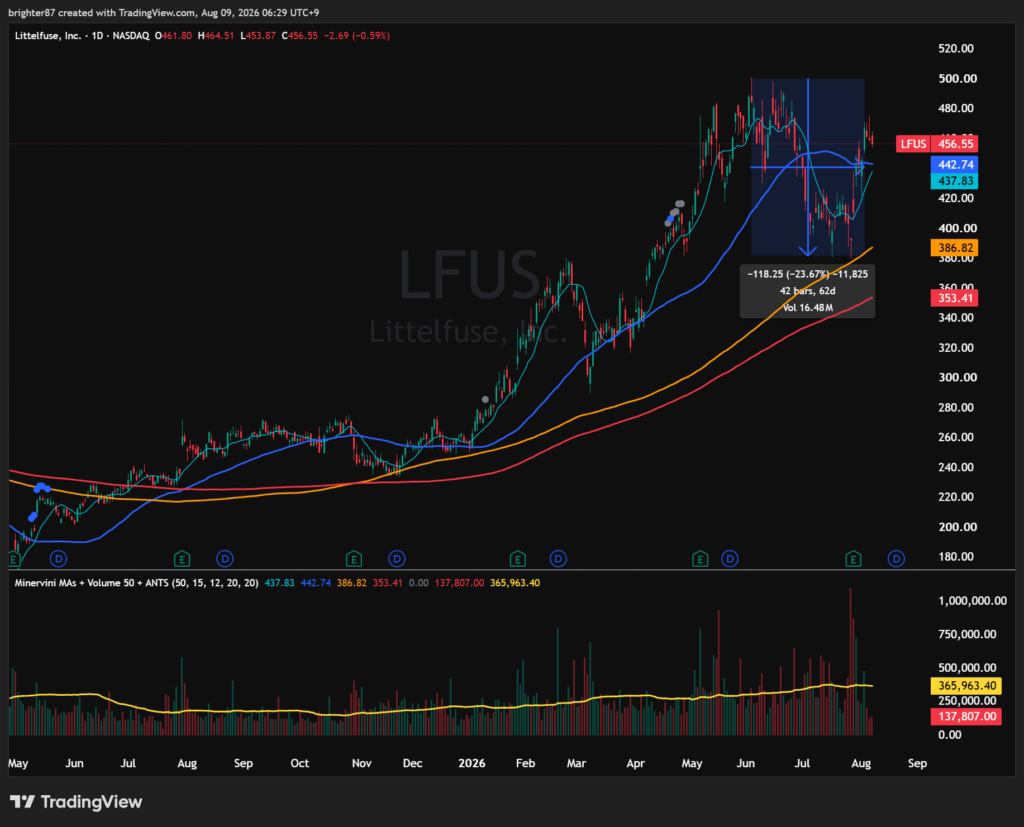This screenshot has height=827, width=1024.
Task: Click the 500.00 price axis label
Action: 957,78
